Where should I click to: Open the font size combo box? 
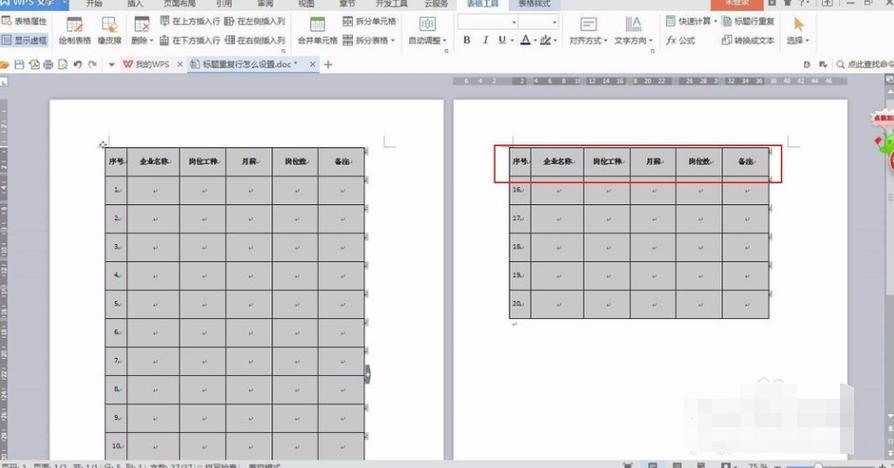[x=538, y=22]
